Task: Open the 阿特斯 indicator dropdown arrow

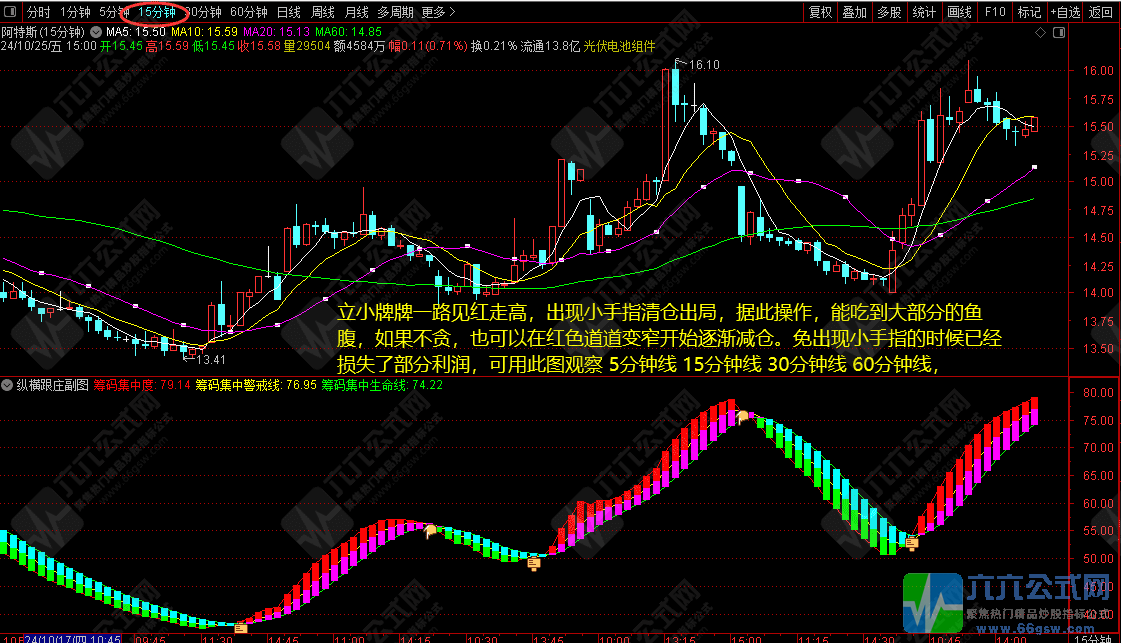Action: [x=96, y=32]
